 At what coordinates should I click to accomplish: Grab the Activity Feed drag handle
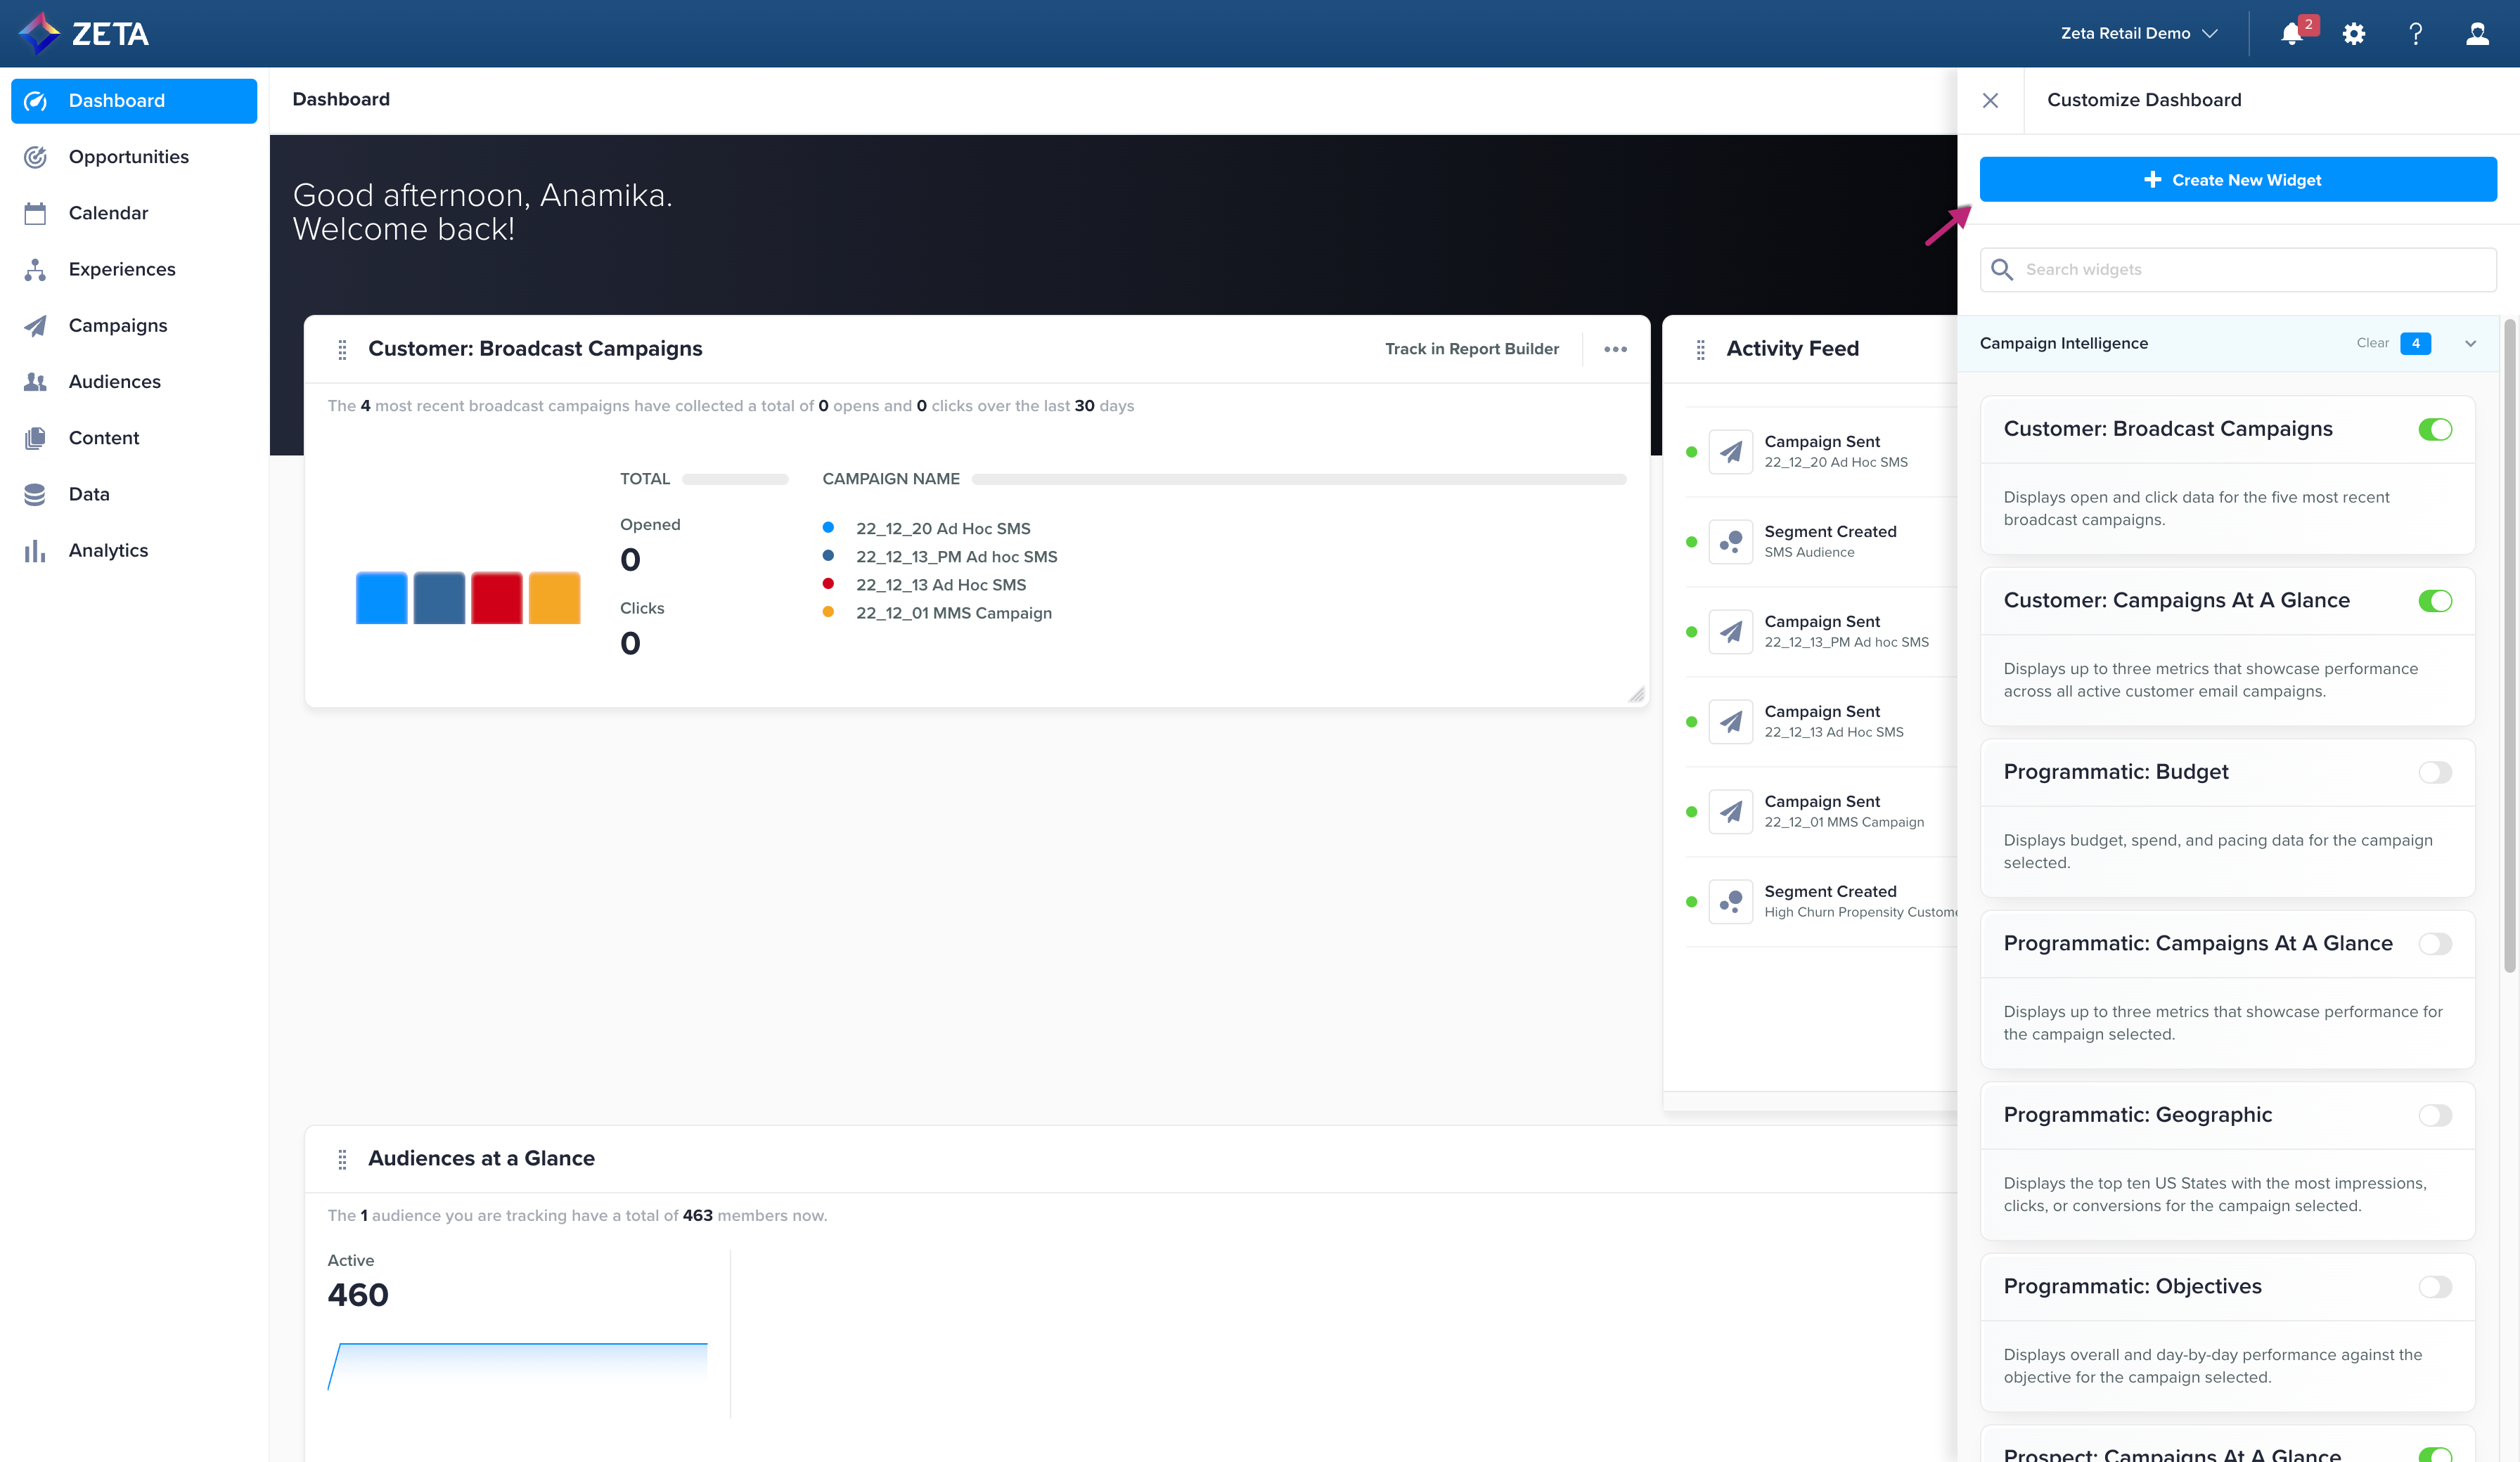coord(1700,349)
